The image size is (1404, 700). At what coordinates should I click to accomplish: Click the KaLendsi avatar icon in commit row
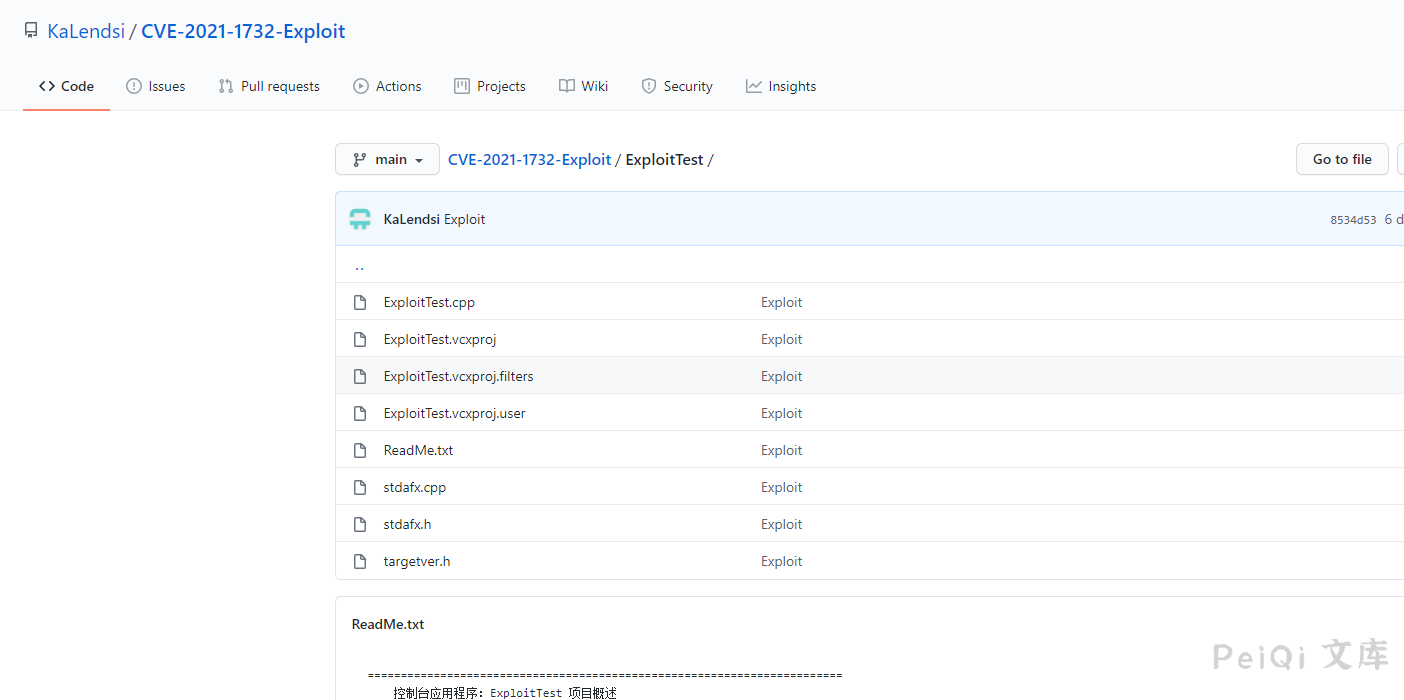click(360, 219)
